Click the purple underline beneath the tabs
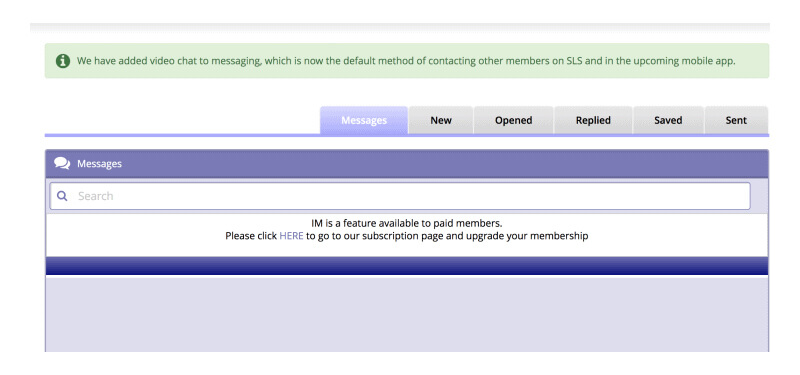 click(407, 135)
